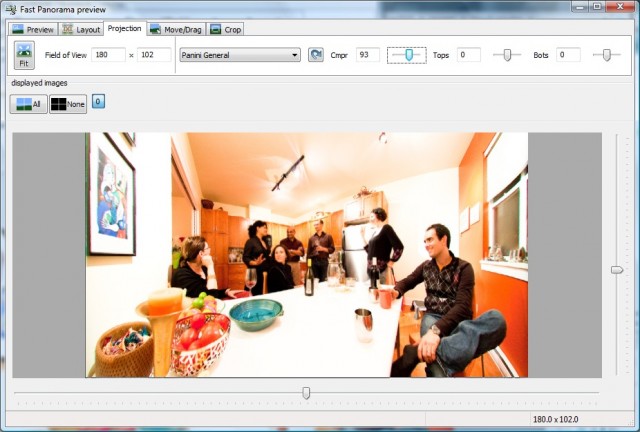Click the Bots value input field

568,55
